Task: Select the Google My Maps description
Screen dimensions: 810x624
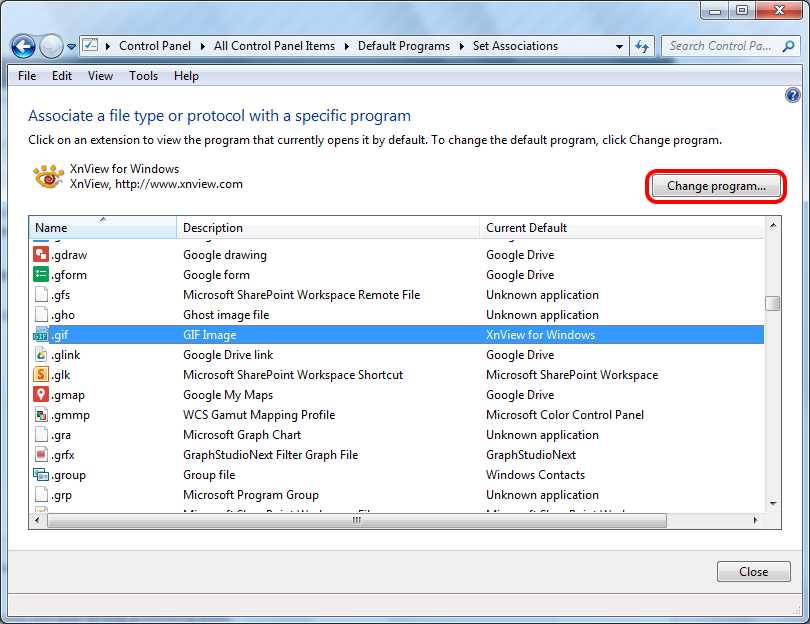Action: (x=228, y=395)
